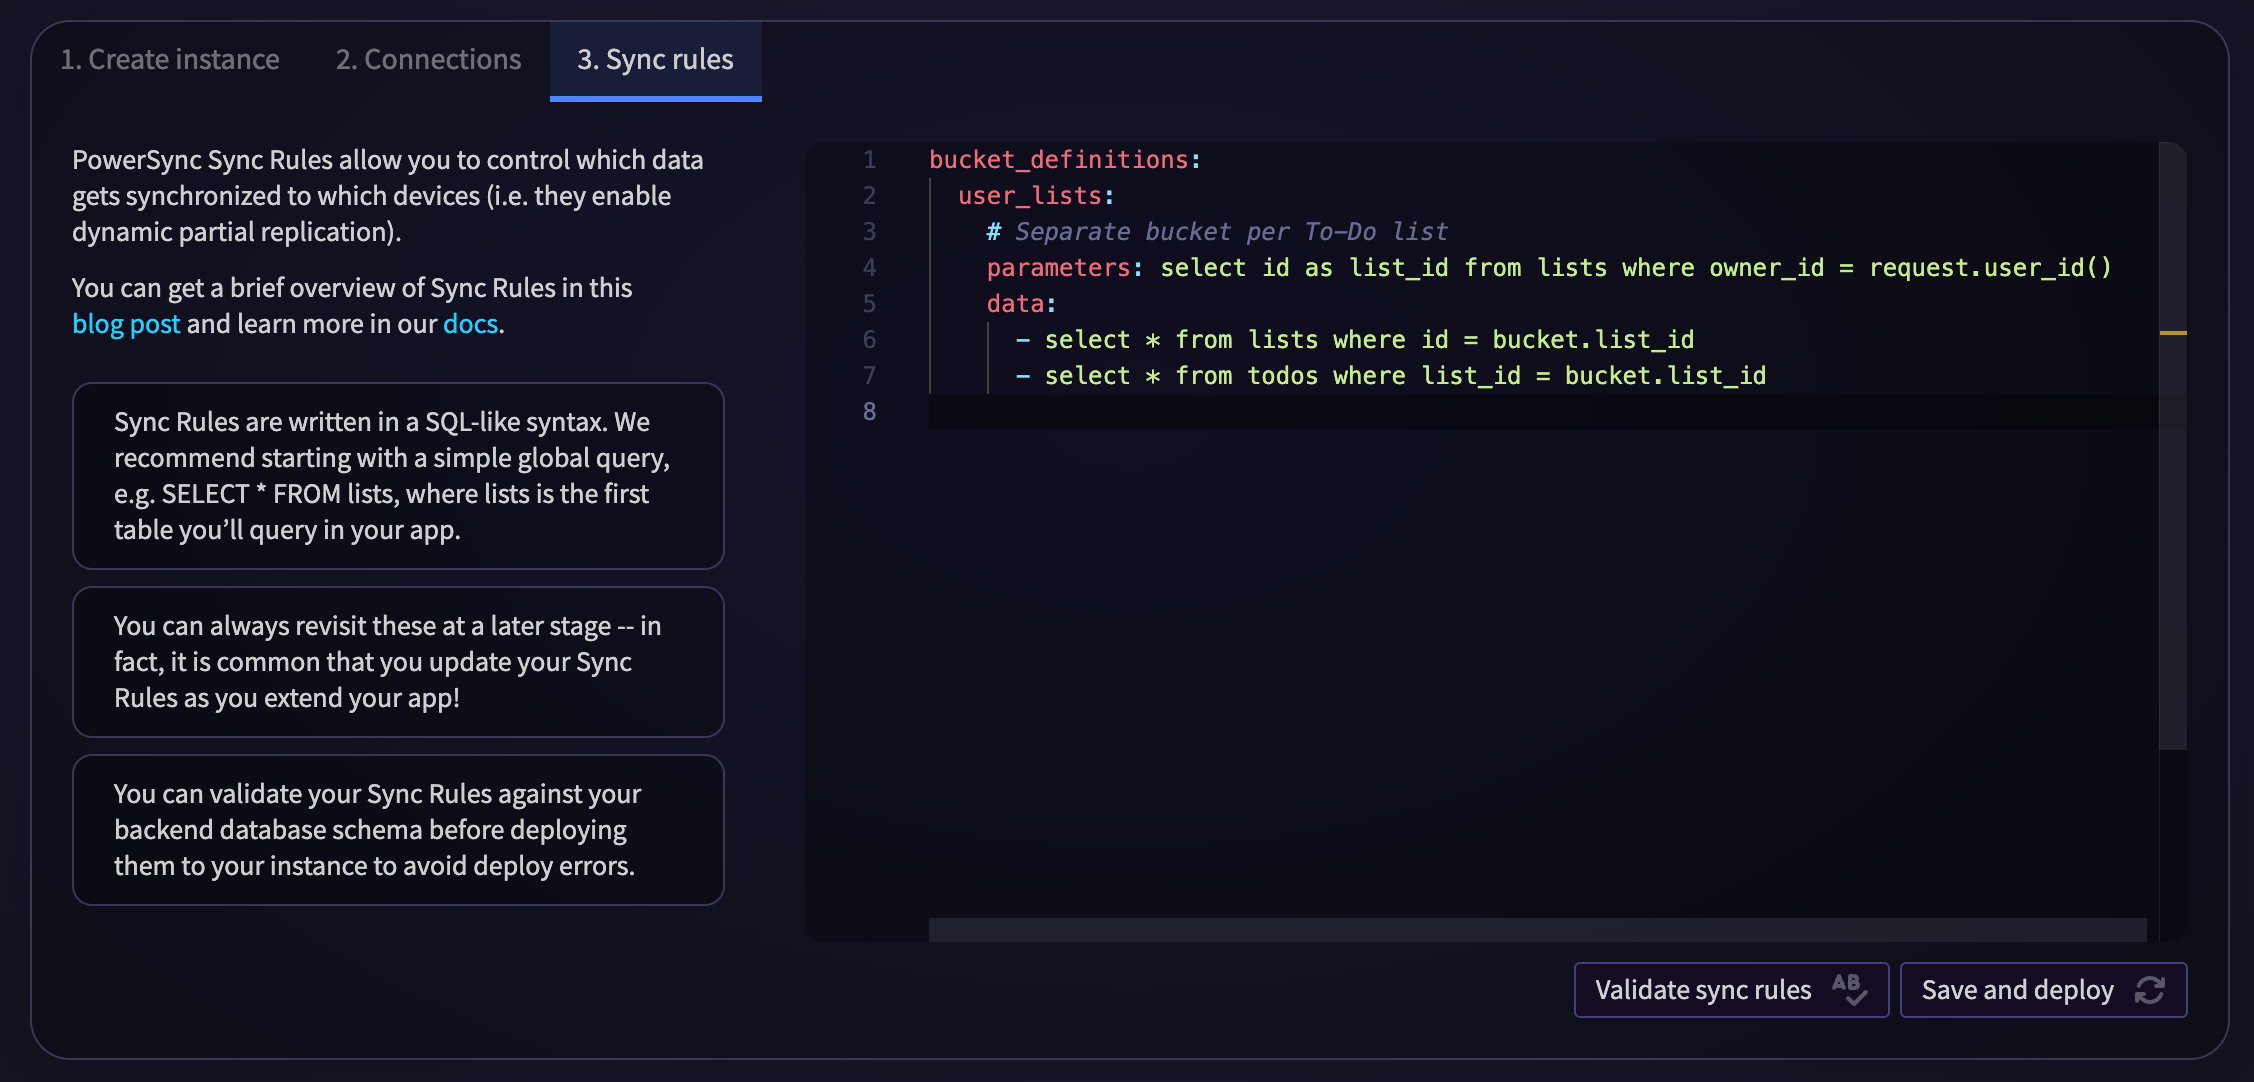The image size is (2254, 1082).
Task: Click line number 4 in gutter
Action: click(869, 268)
